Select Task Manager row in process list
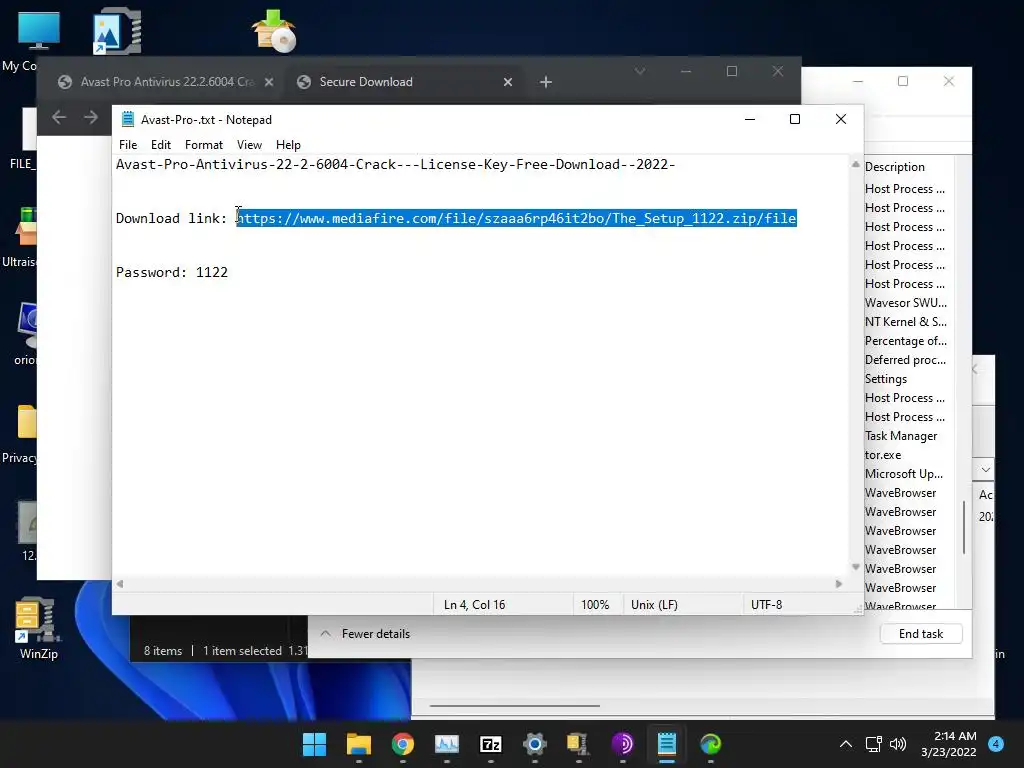The width and height of the screenshot is (1024, 768). tap(901, 436)
